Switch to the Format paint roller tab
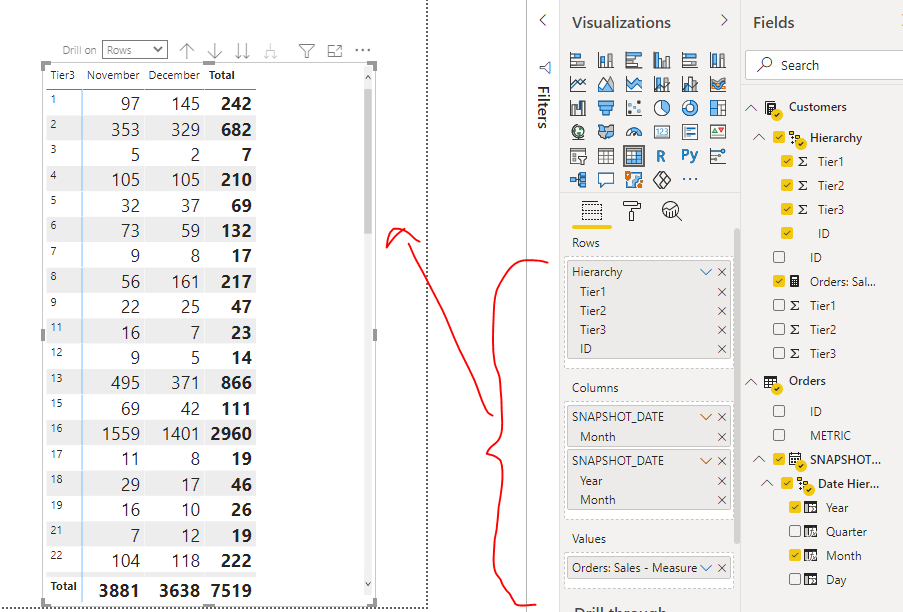 632,211
